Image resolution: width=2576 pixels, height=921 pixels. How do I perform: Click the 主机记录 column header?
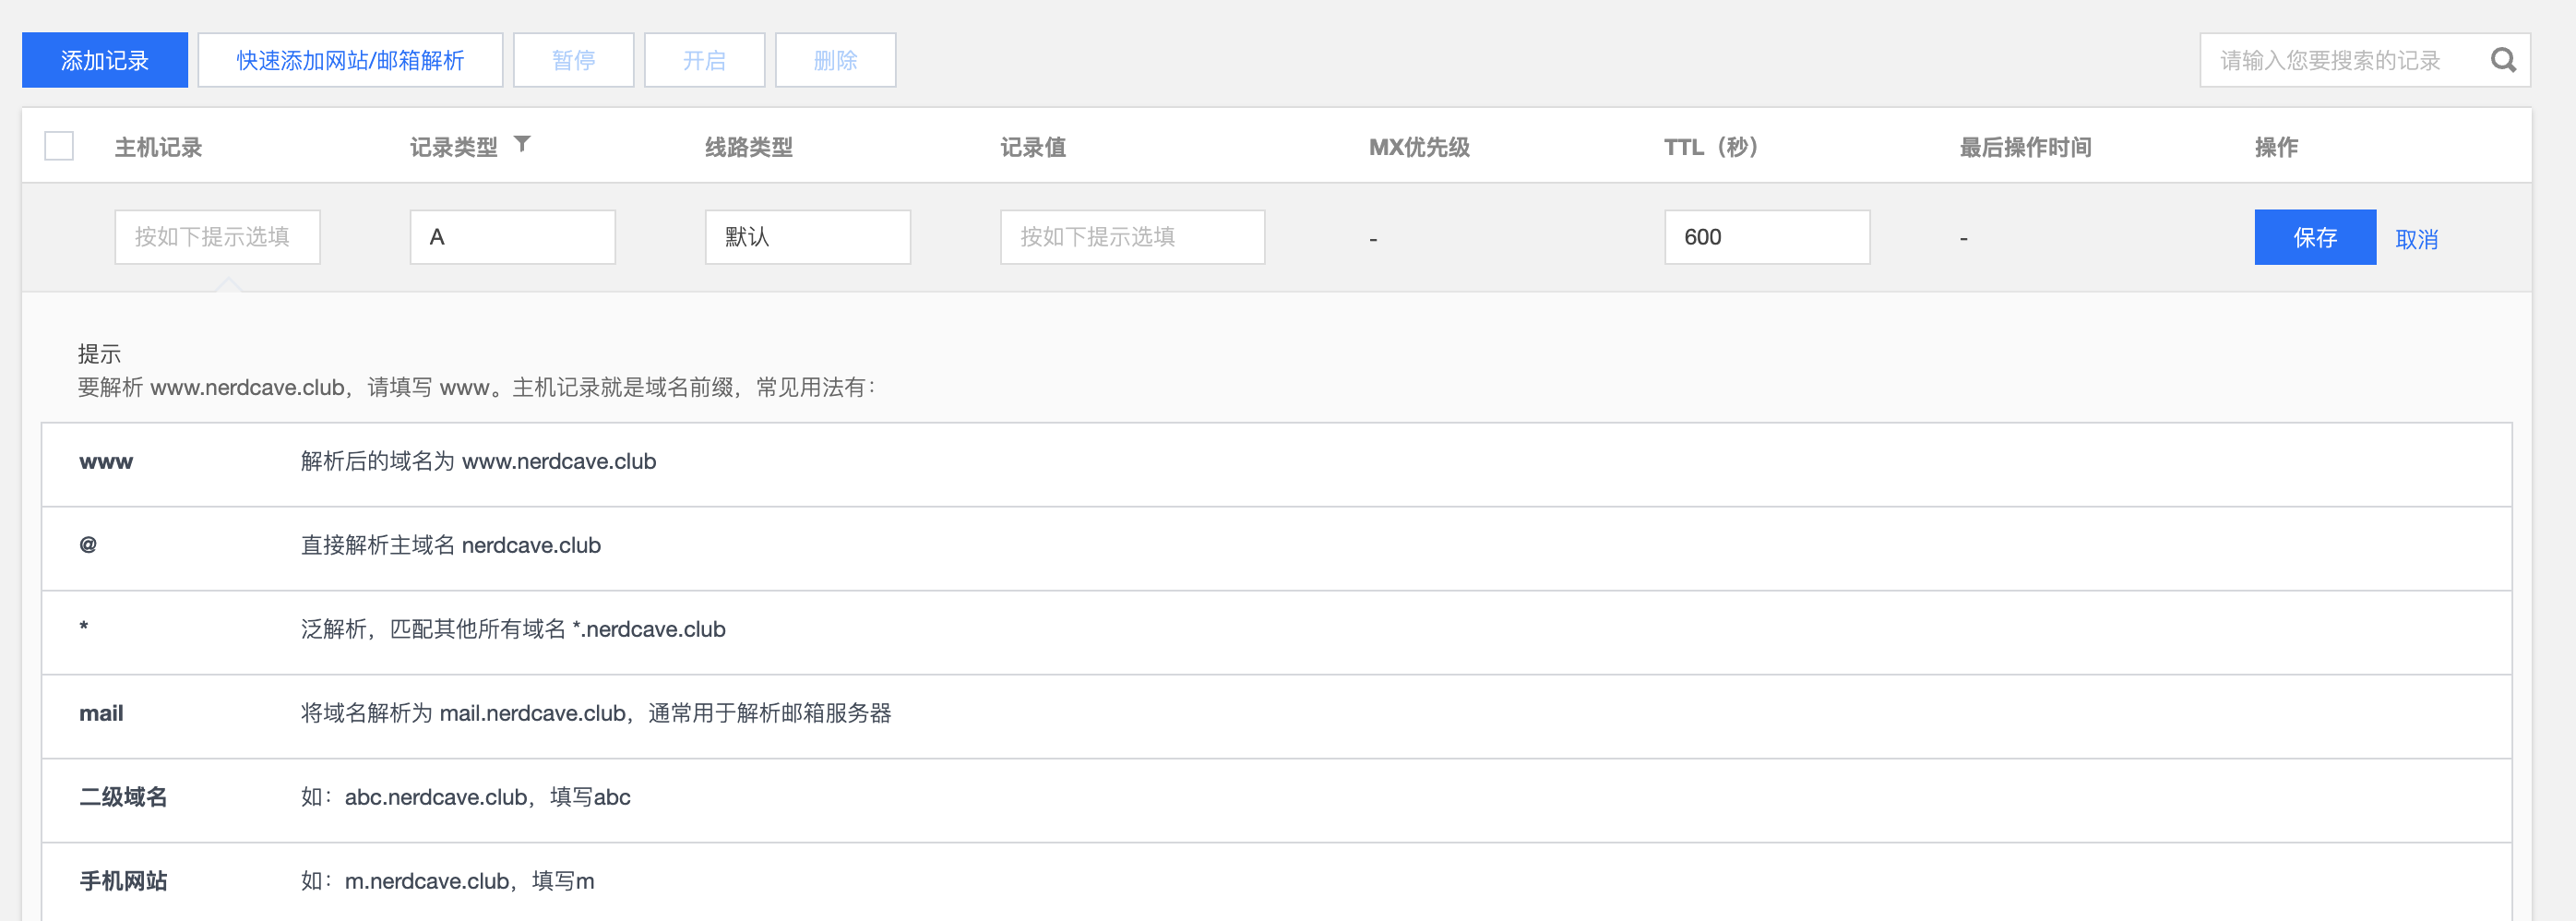pos(158,147)
